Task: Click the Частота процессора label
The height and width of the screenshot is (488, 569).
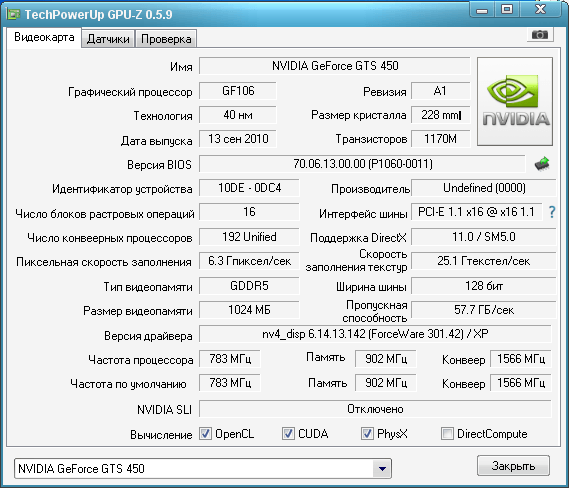Action: click(141, 360)
